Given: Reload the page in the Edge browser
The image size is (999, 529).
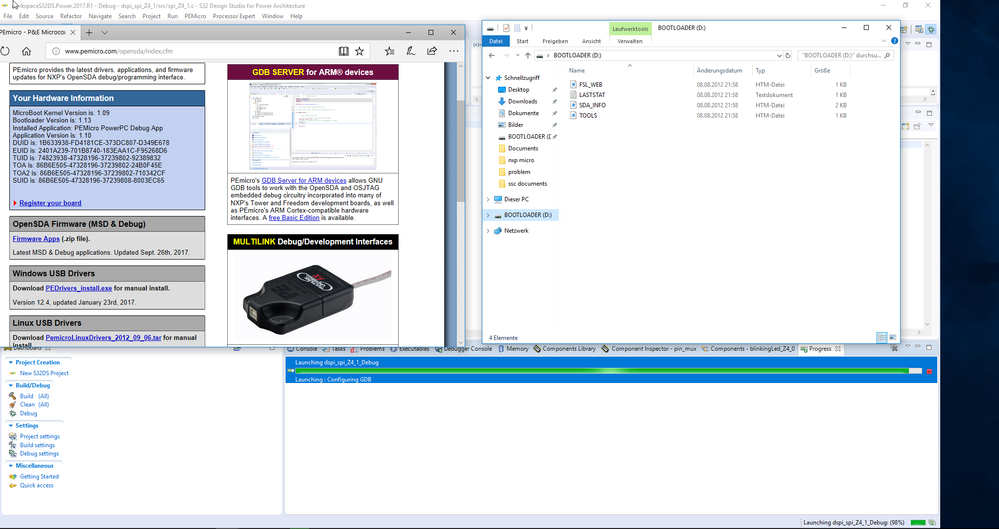Looking at the screenshot, I should pos(4,51).
